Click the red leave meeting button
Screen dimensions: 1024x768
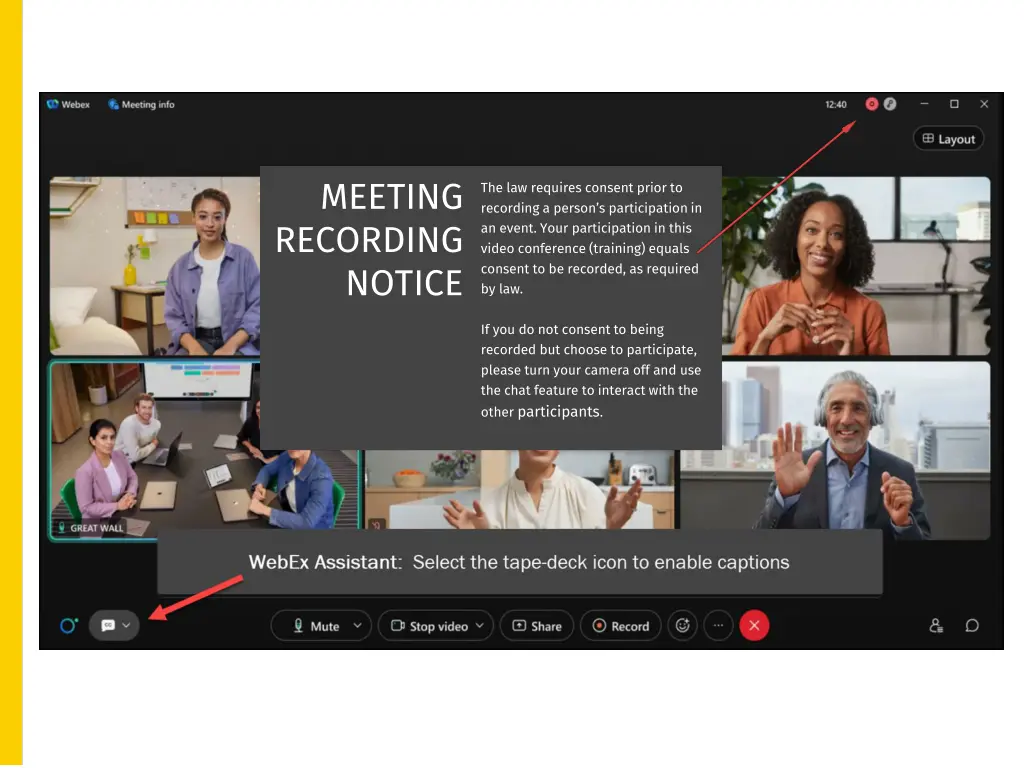(754, 626)
